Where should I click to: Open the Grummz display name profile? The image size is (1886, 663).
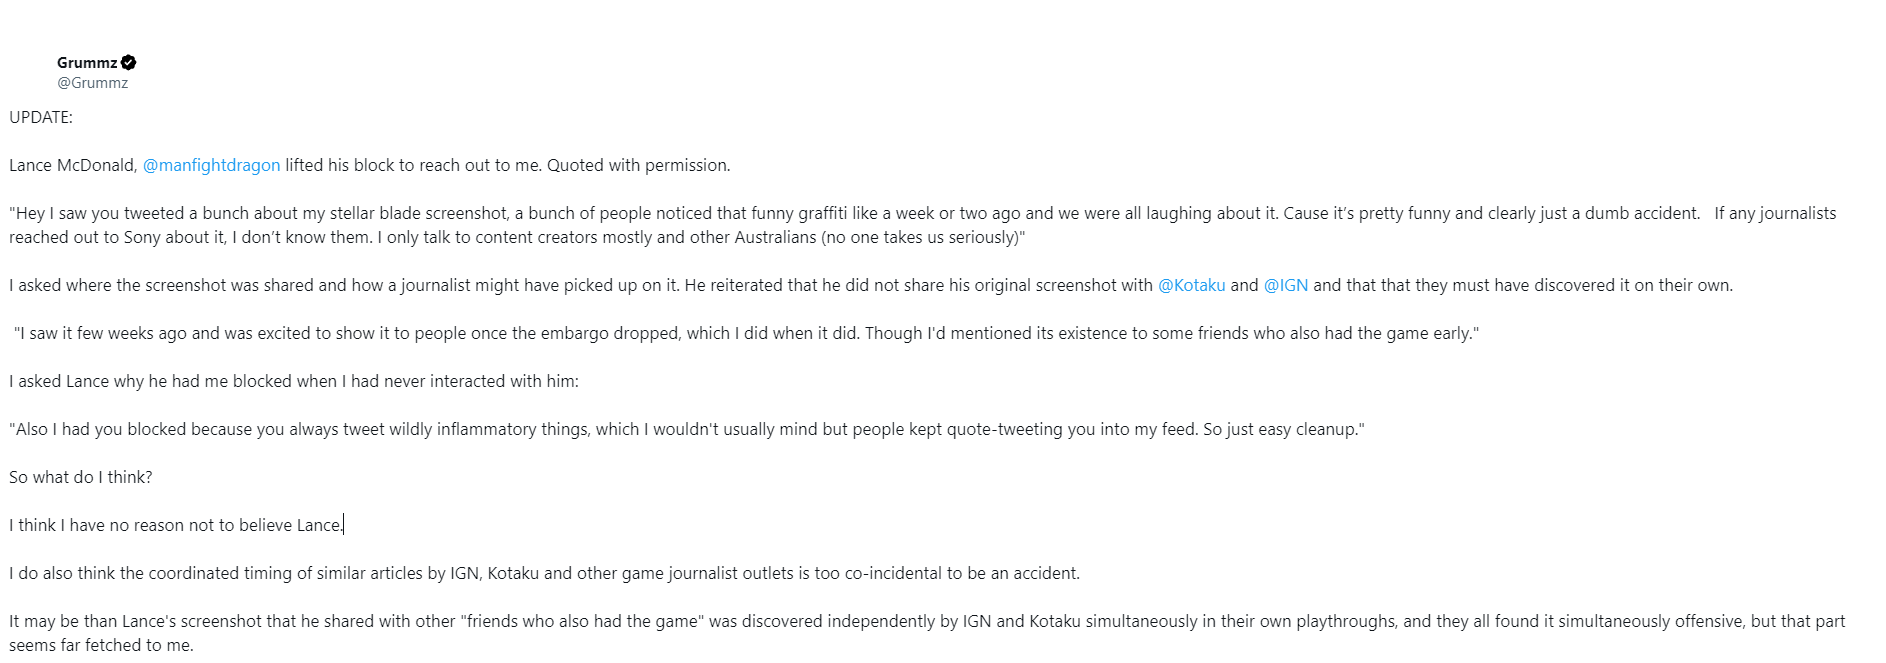87,62
